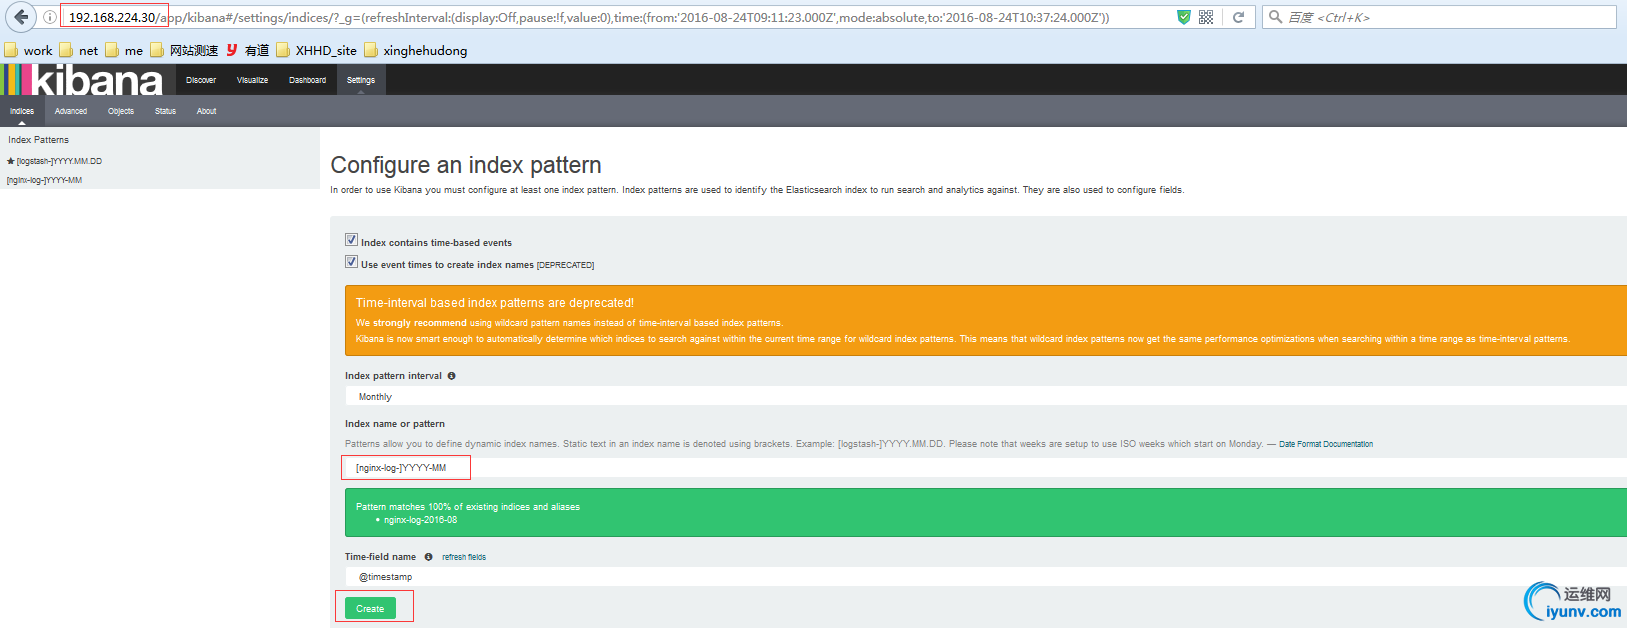This screenshot has height=628, width=1627.
Task: Click the browser URL address field
Action: tap(615, 17)
